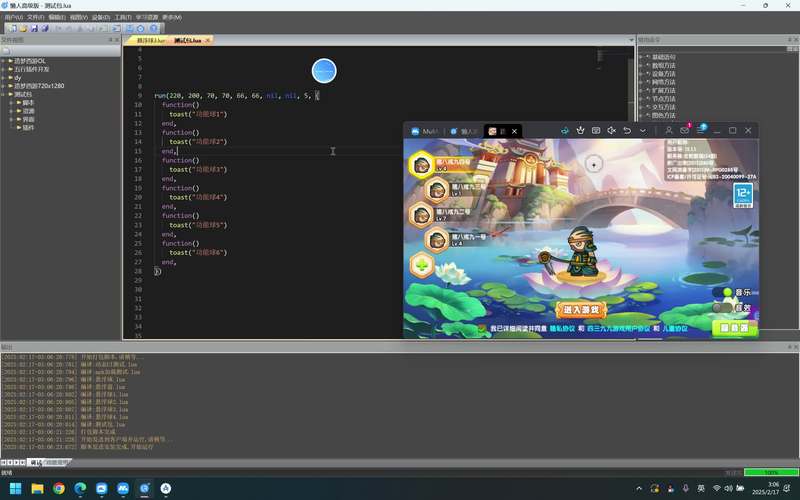The width and height of the screenshot is (800, 500).
Task: Open the 工具(T) menu
Action: tap(123, 17)
